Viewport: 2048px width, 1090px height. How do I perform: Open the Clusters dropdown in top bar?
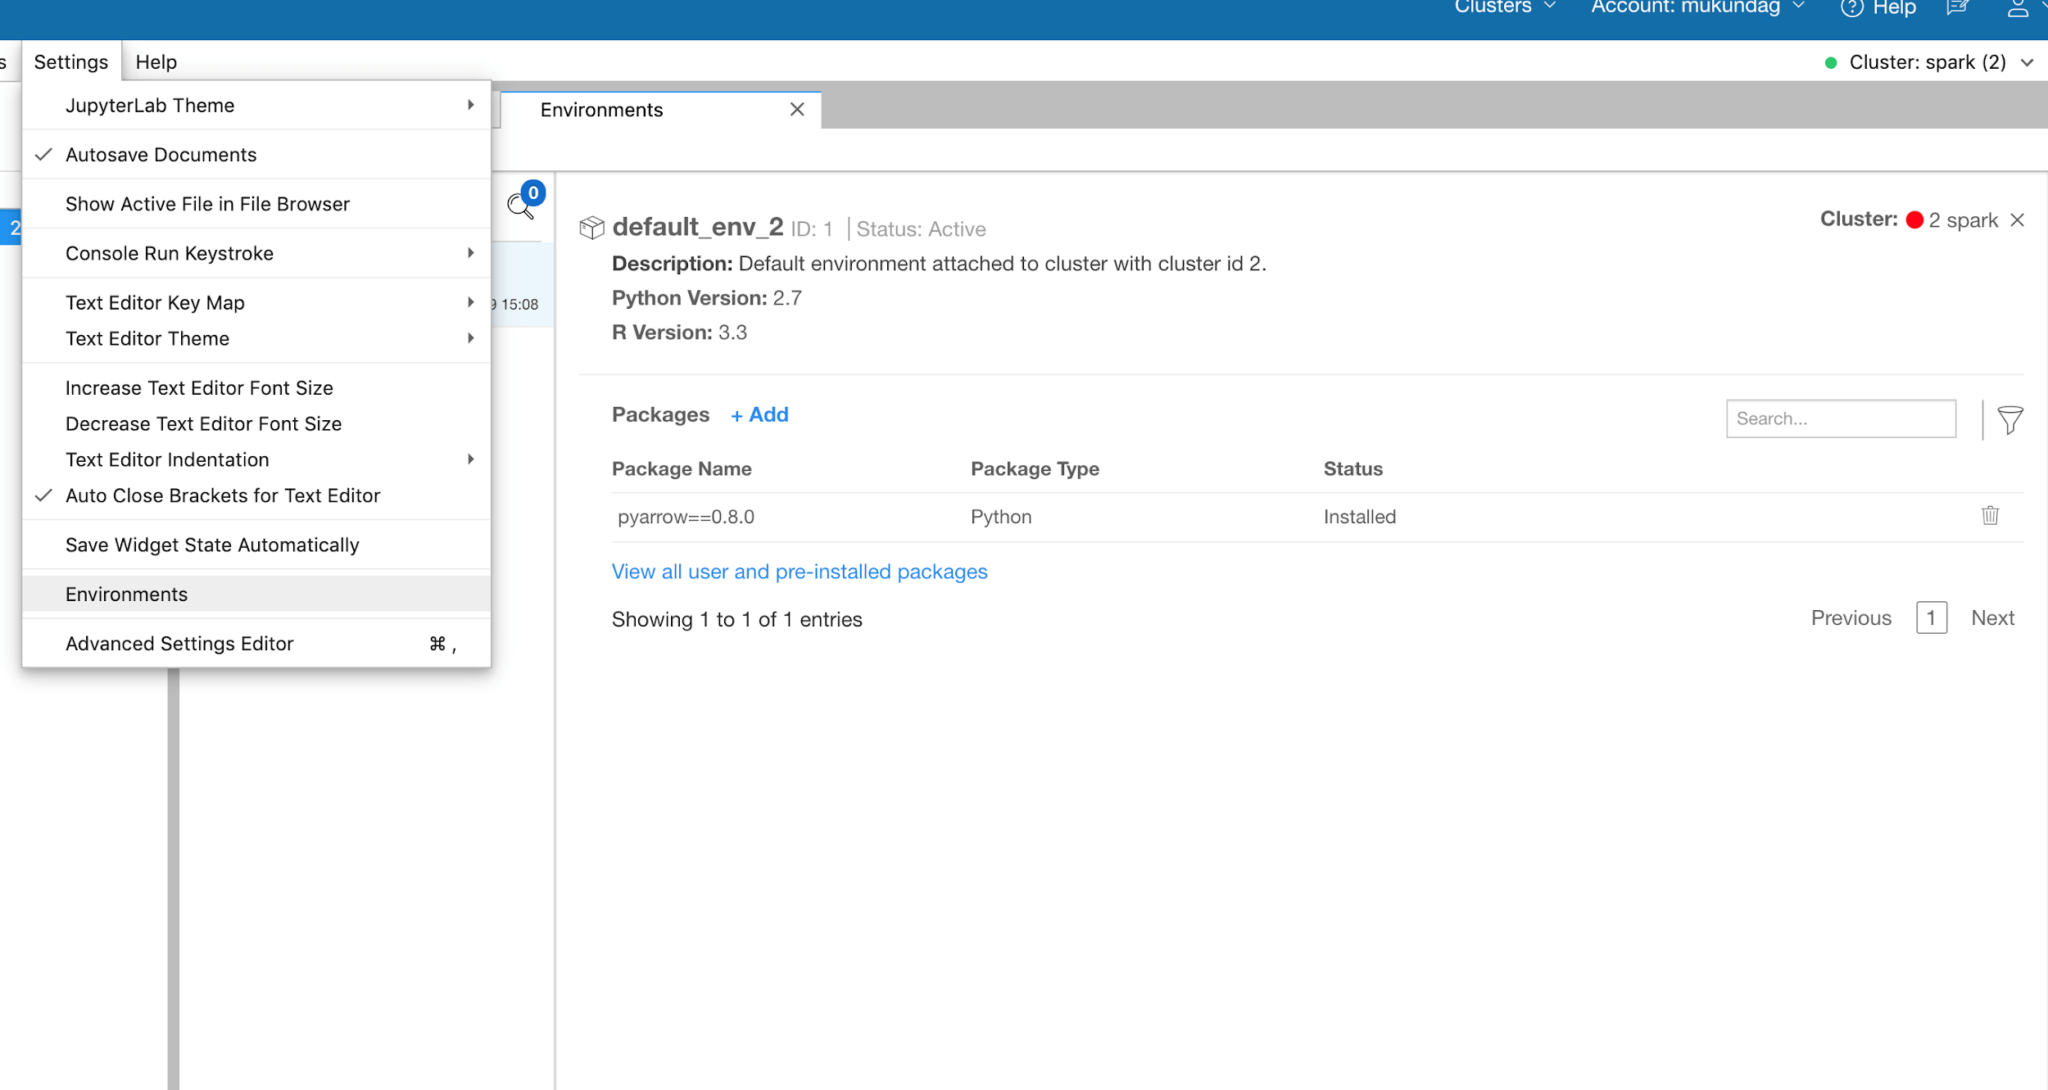tap(1505, 7)
